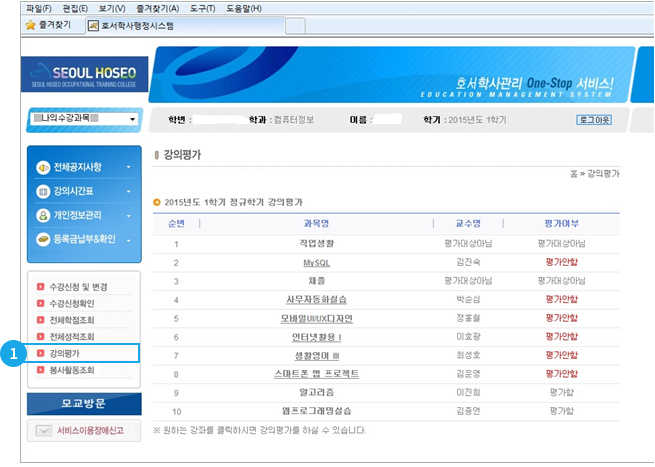Open the 스마트폰 앱 프로젝트 course link
The image size is (655, 467).
[316, 373]
